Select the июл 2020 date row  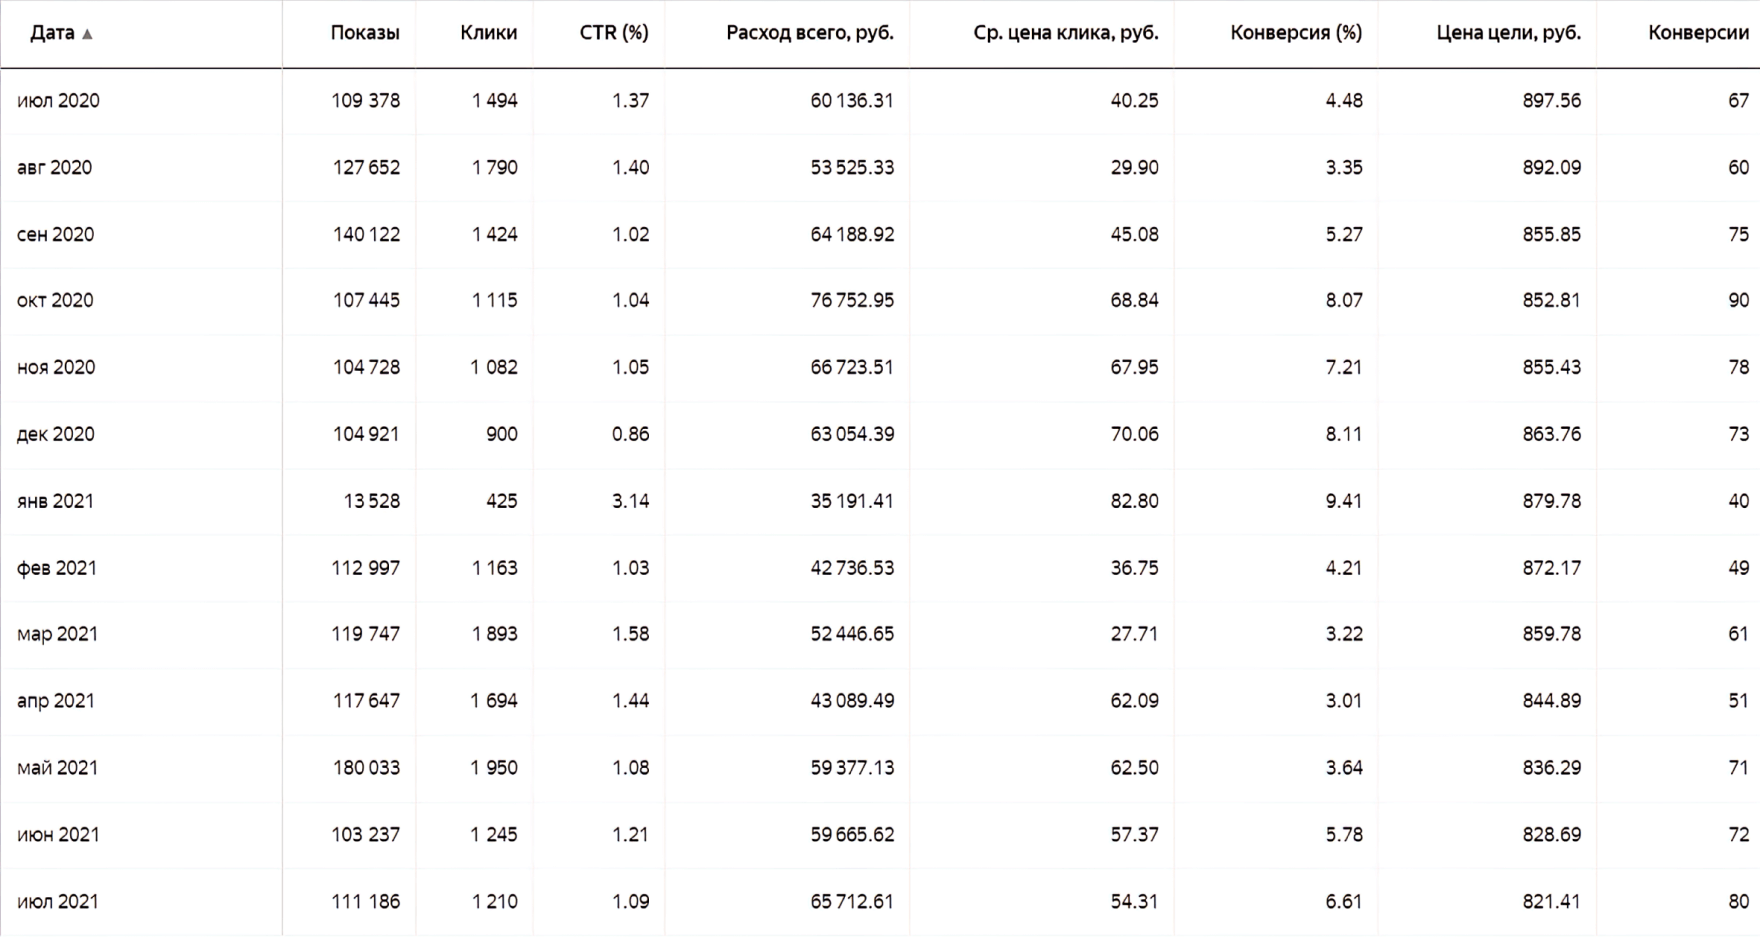coord(58,101)
